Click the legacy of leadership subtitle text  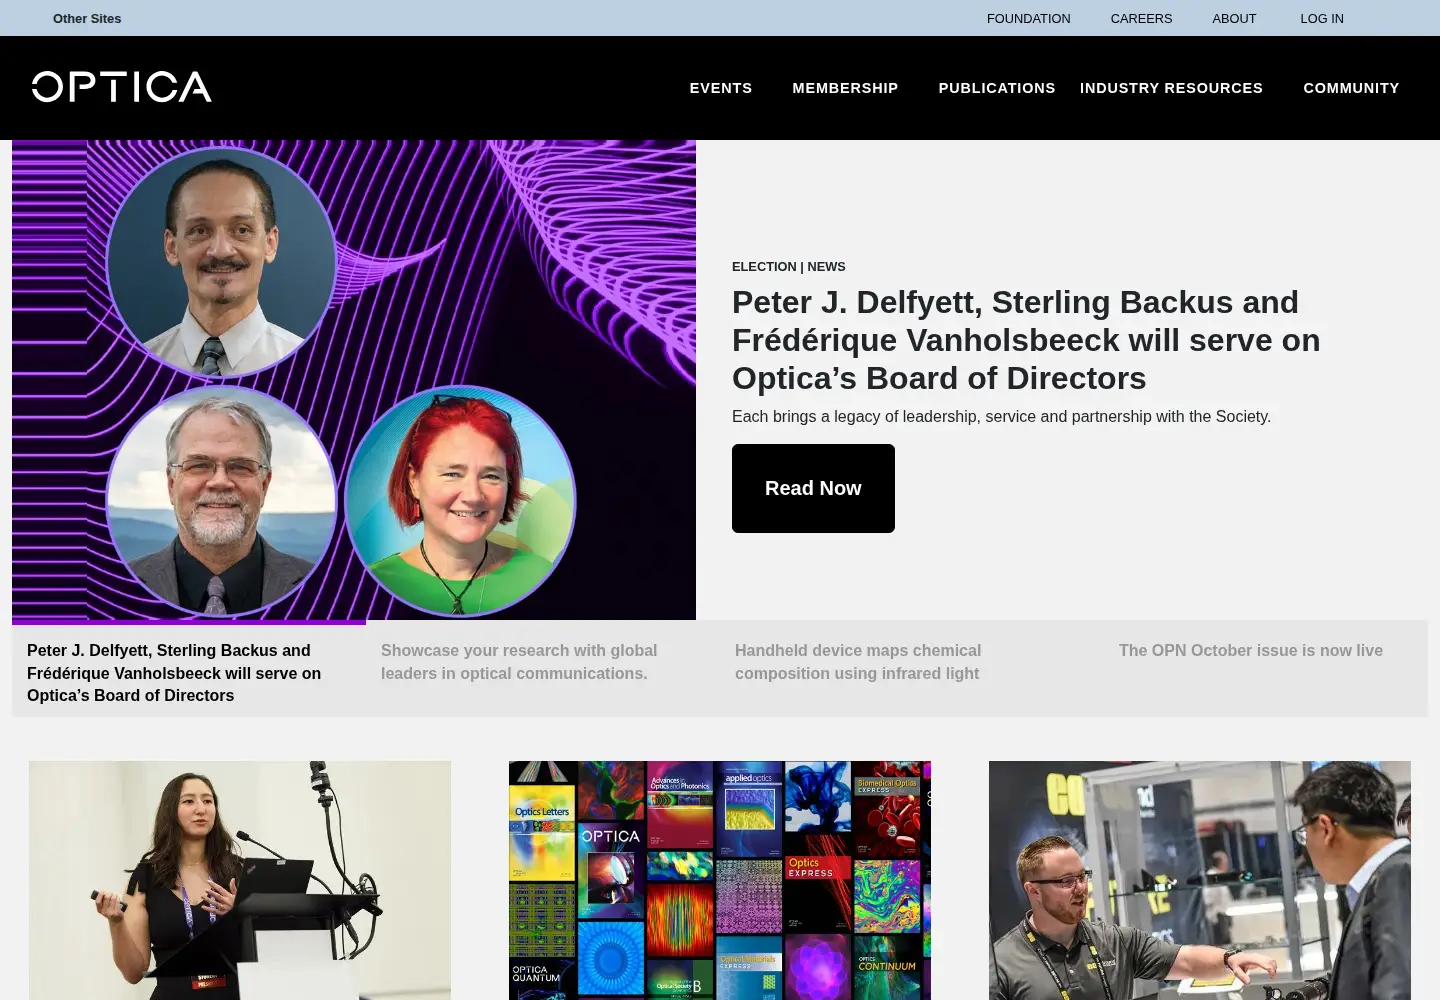click(x=1001, y=416)
